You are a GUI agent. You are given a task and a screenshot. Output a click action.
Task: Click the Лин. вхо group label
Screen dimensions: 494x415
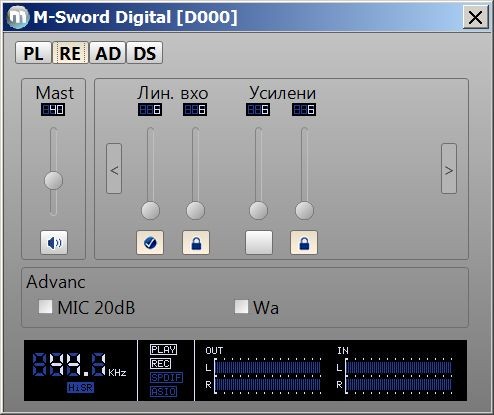(173, 93)
